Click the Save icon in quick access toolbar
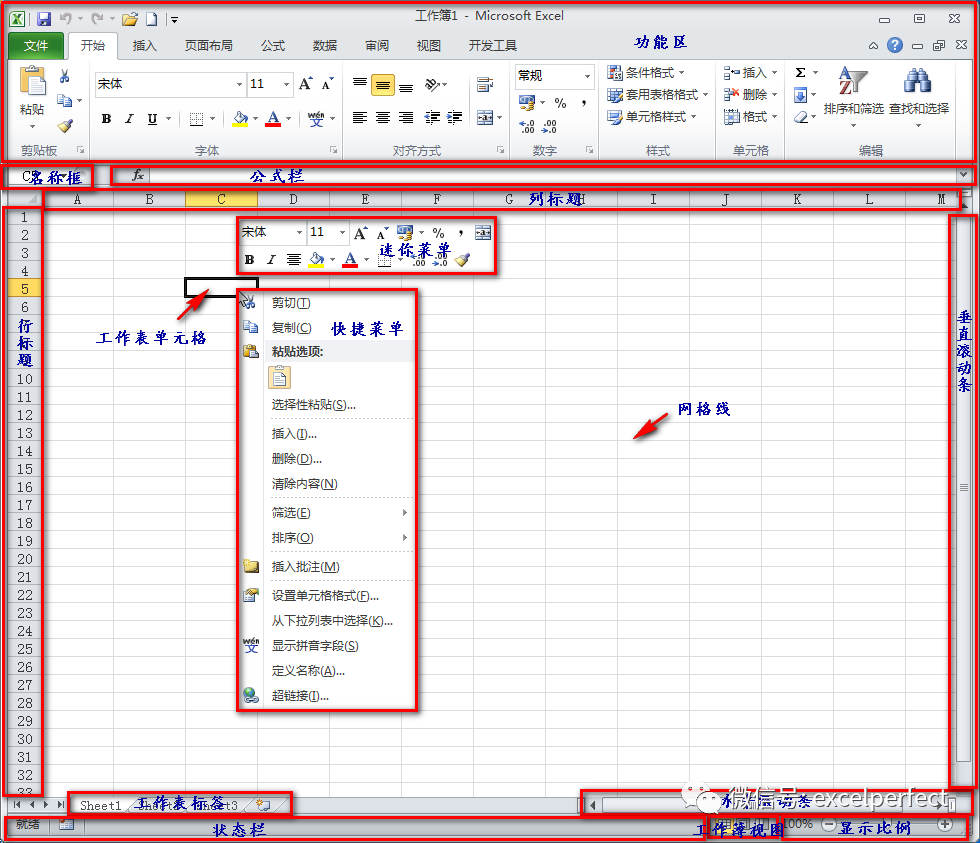This screenshot has height=843, width=980. click(x=43, y=19)
